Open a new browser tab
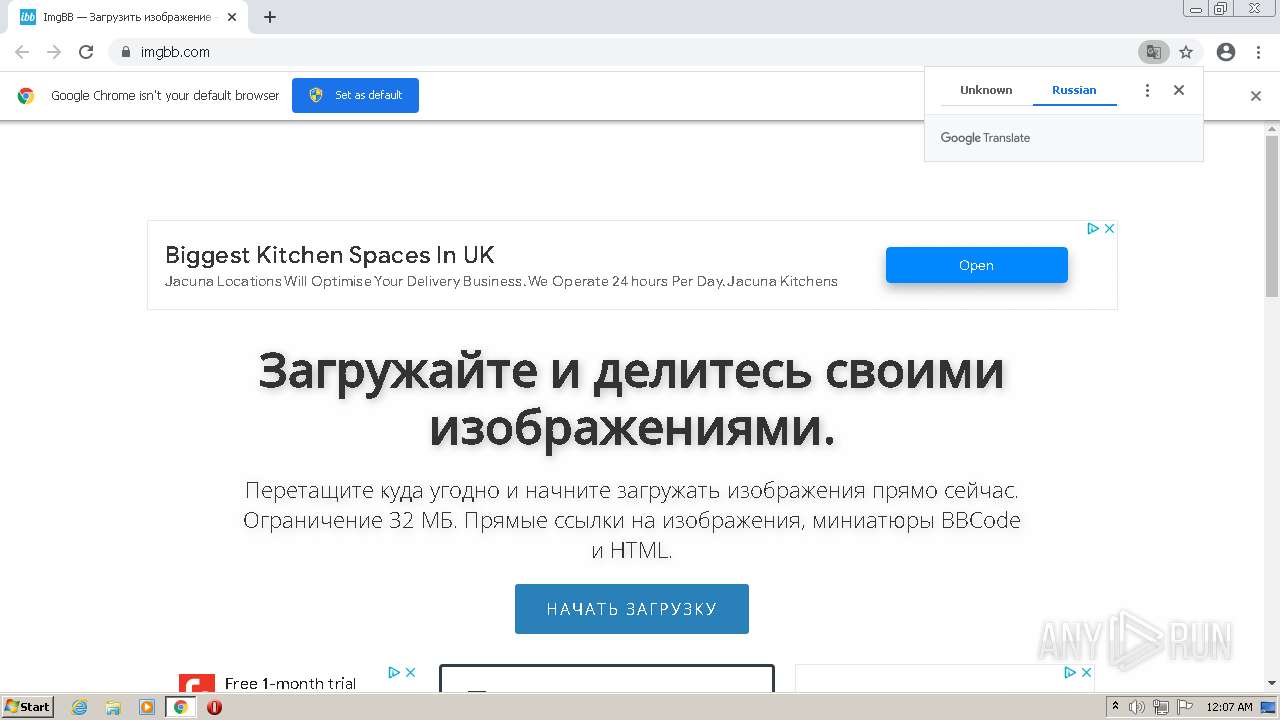1280x720 pixels. point(270,17)
